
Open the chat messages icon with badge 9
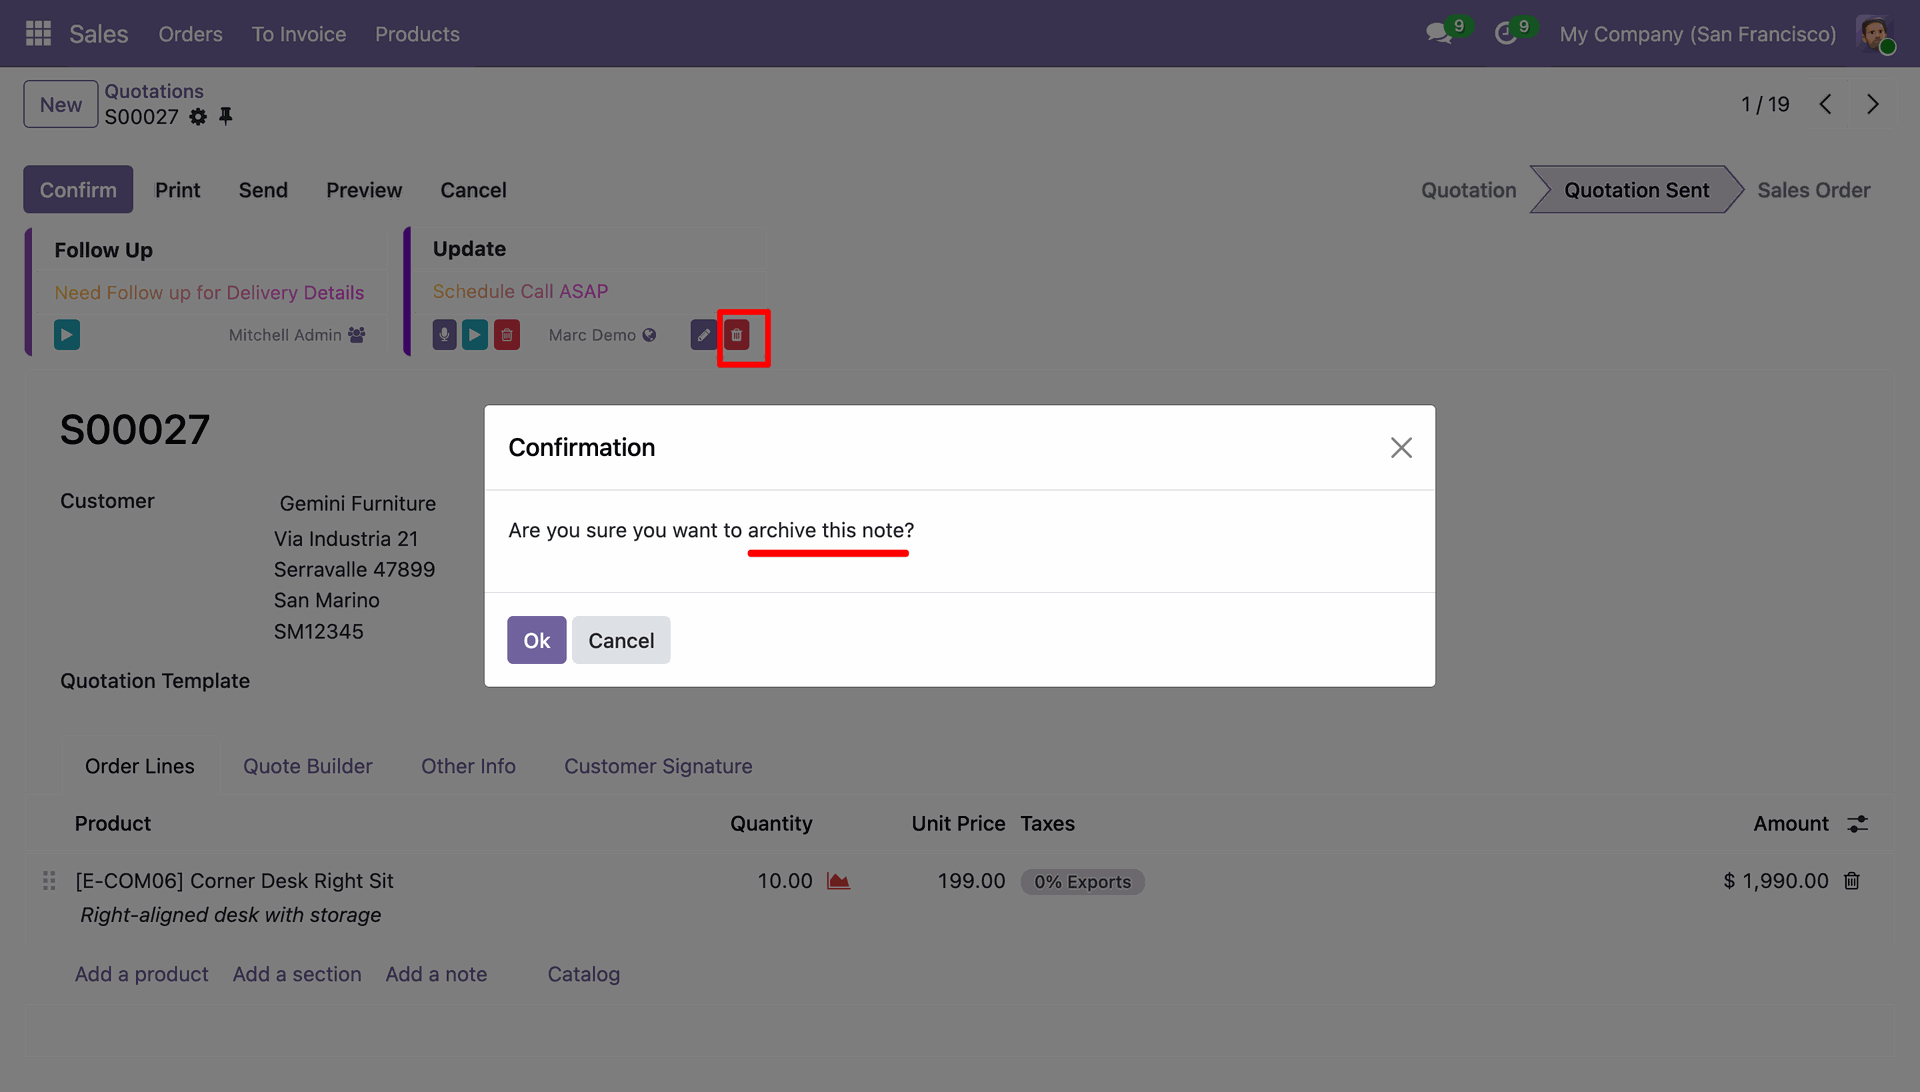pos(1439,34)
